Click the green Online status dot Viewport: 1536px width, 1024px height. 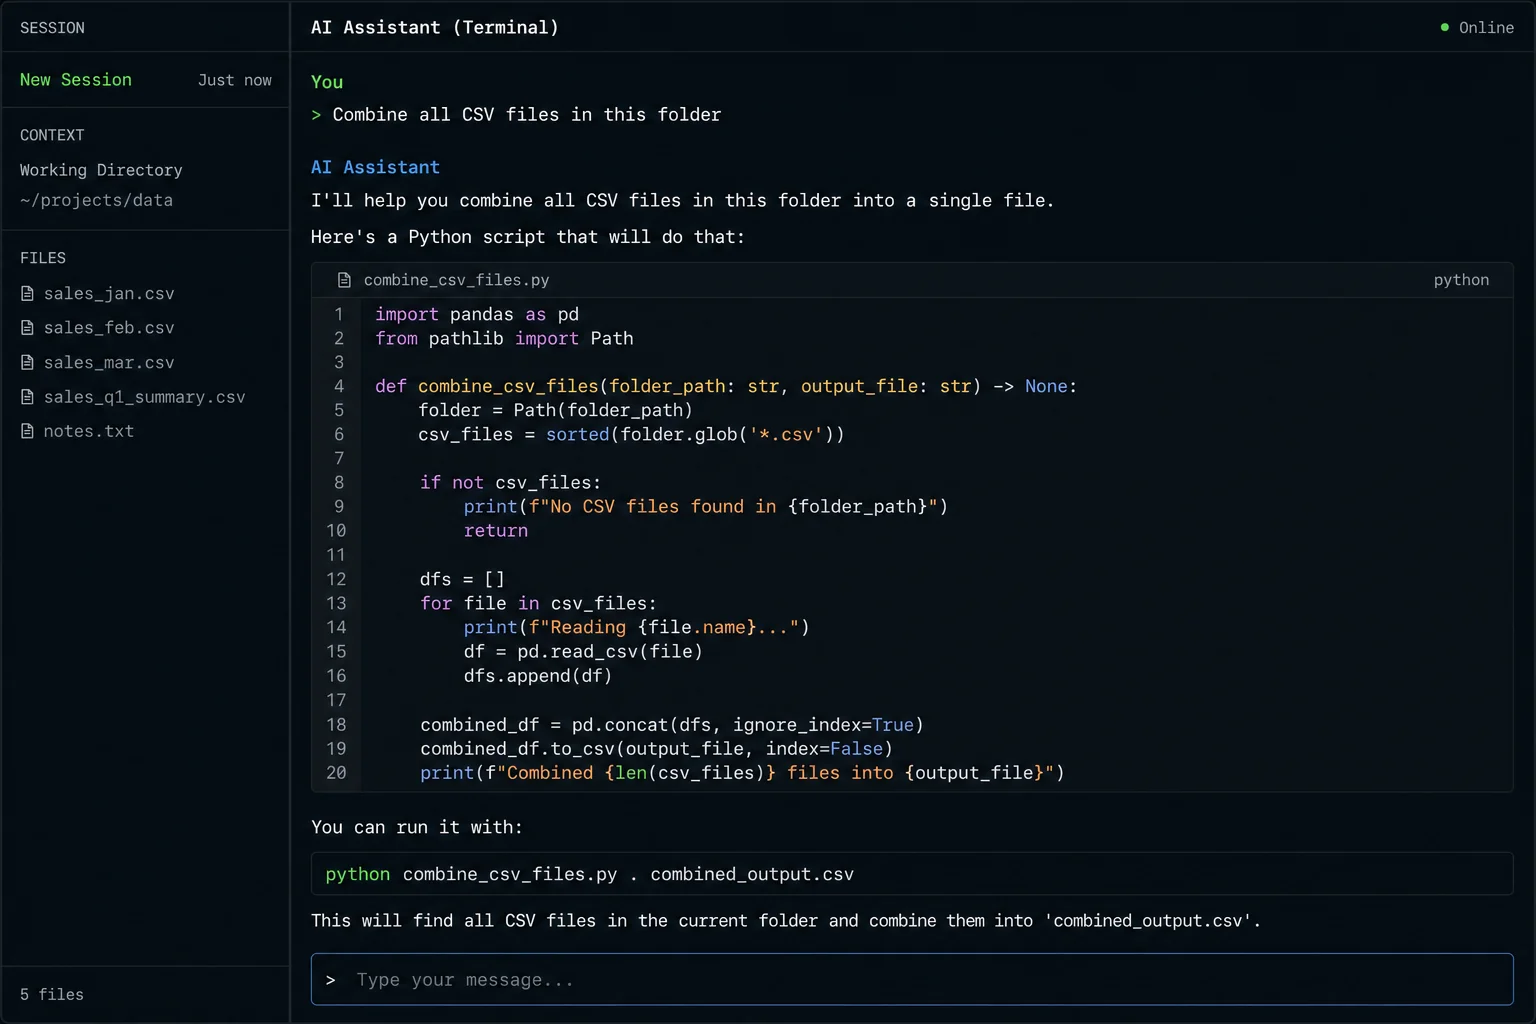click(1444, 27)
